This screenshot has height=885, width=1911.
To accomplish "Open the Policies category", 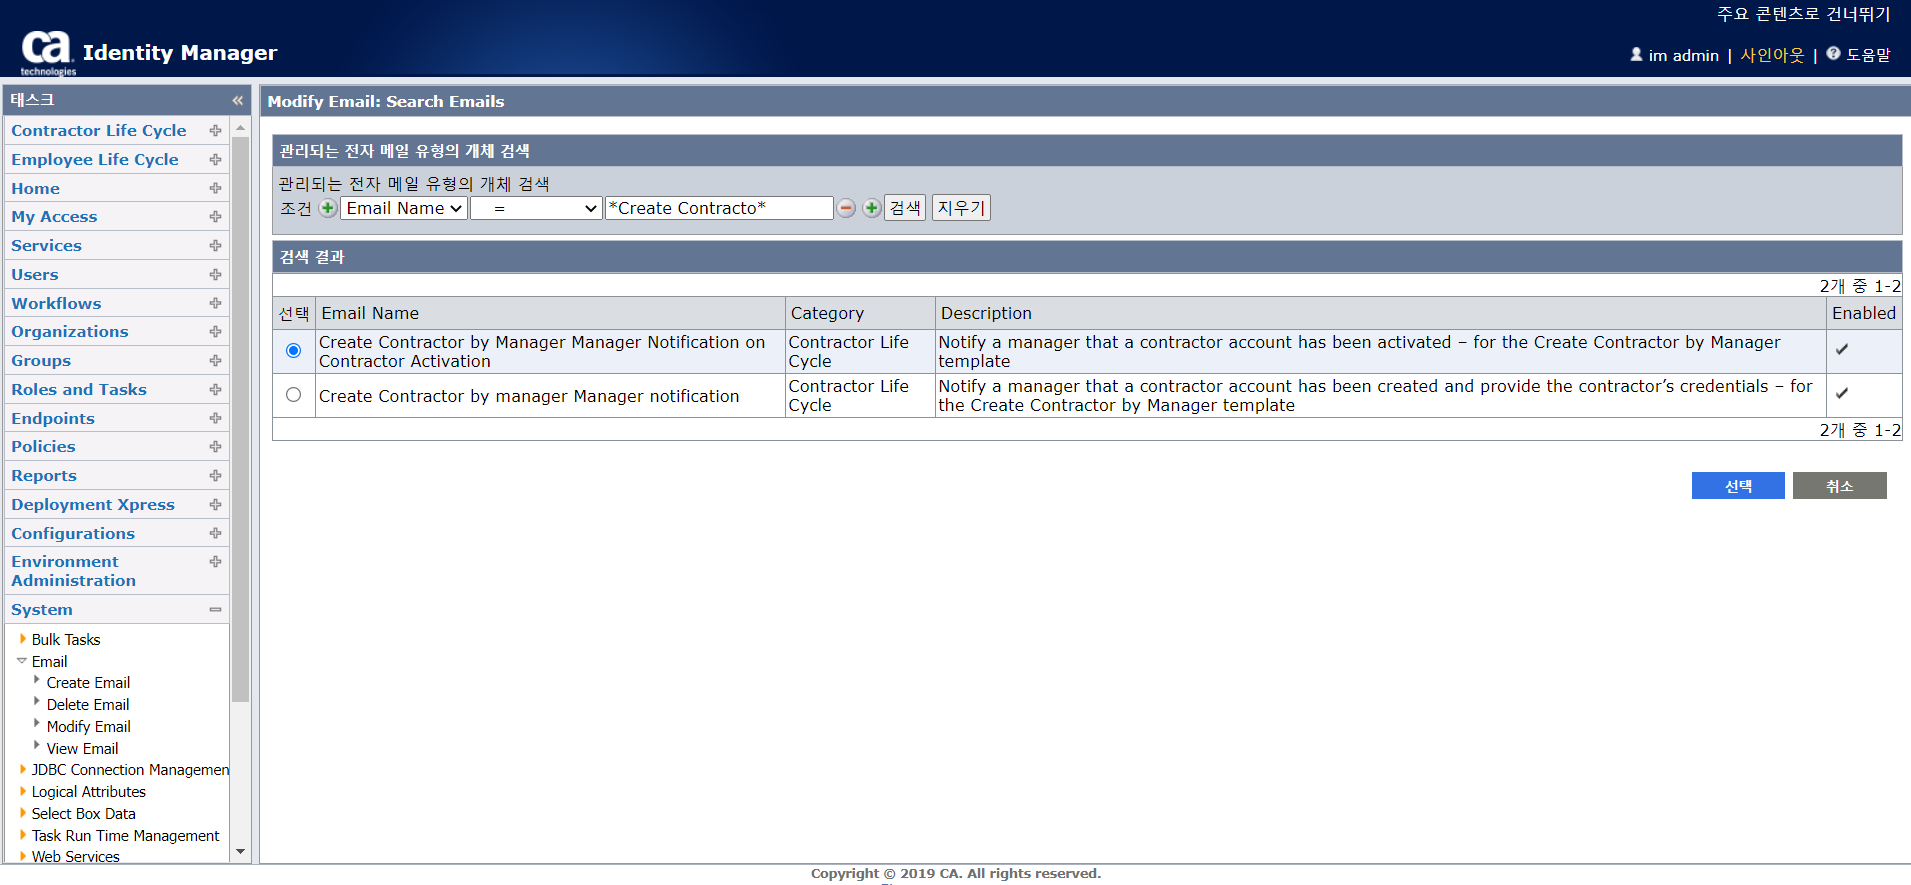I will click(43, 447).
